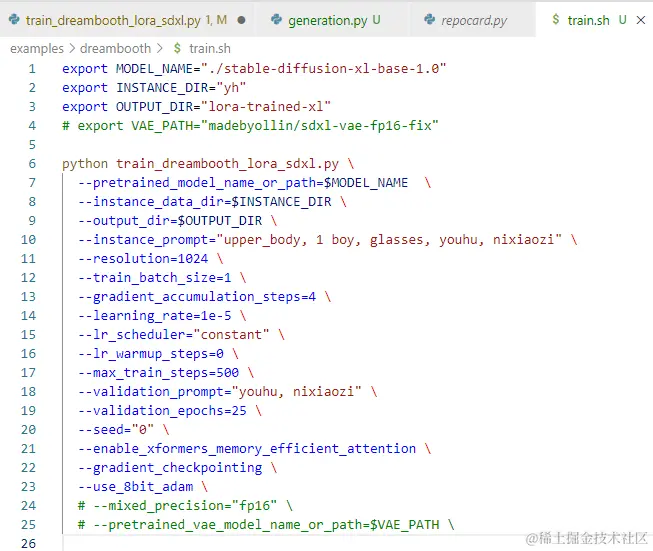Click '--enable_xformers_memory_efficient_attention' argument
653x551 pixels.
(x=247, y=449)
